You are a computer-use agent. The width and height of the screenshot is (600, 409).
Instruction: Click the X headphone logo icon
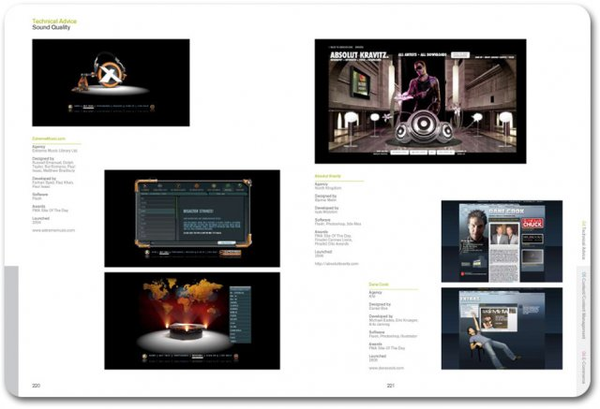[x=110, y=73]
